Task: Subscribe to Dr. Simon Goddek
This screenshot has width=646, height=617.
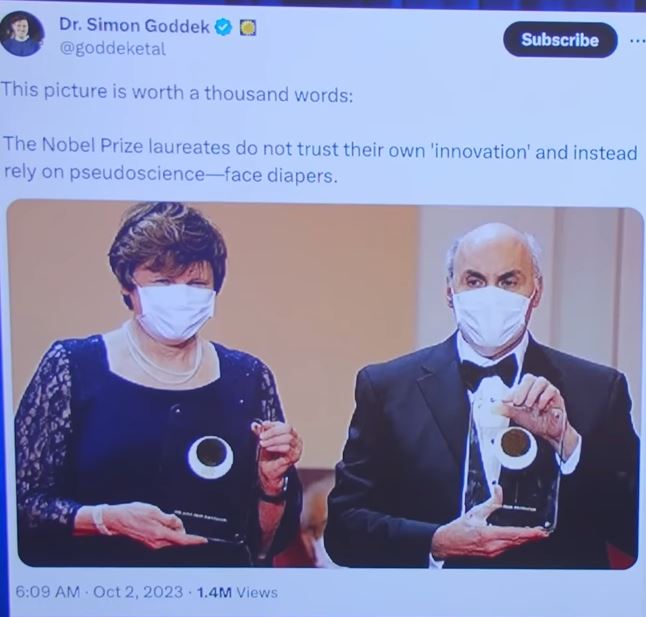Action: point(560,40)
